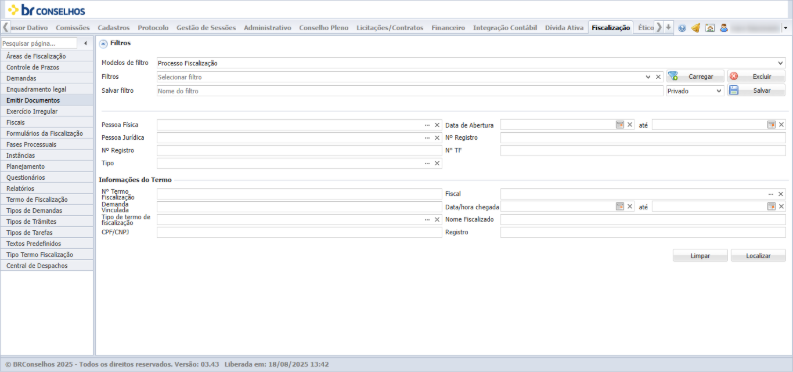Open Fiscal lookup ellipsis
This screenshot has width=793, height=372.
click(x=771, y=194)
